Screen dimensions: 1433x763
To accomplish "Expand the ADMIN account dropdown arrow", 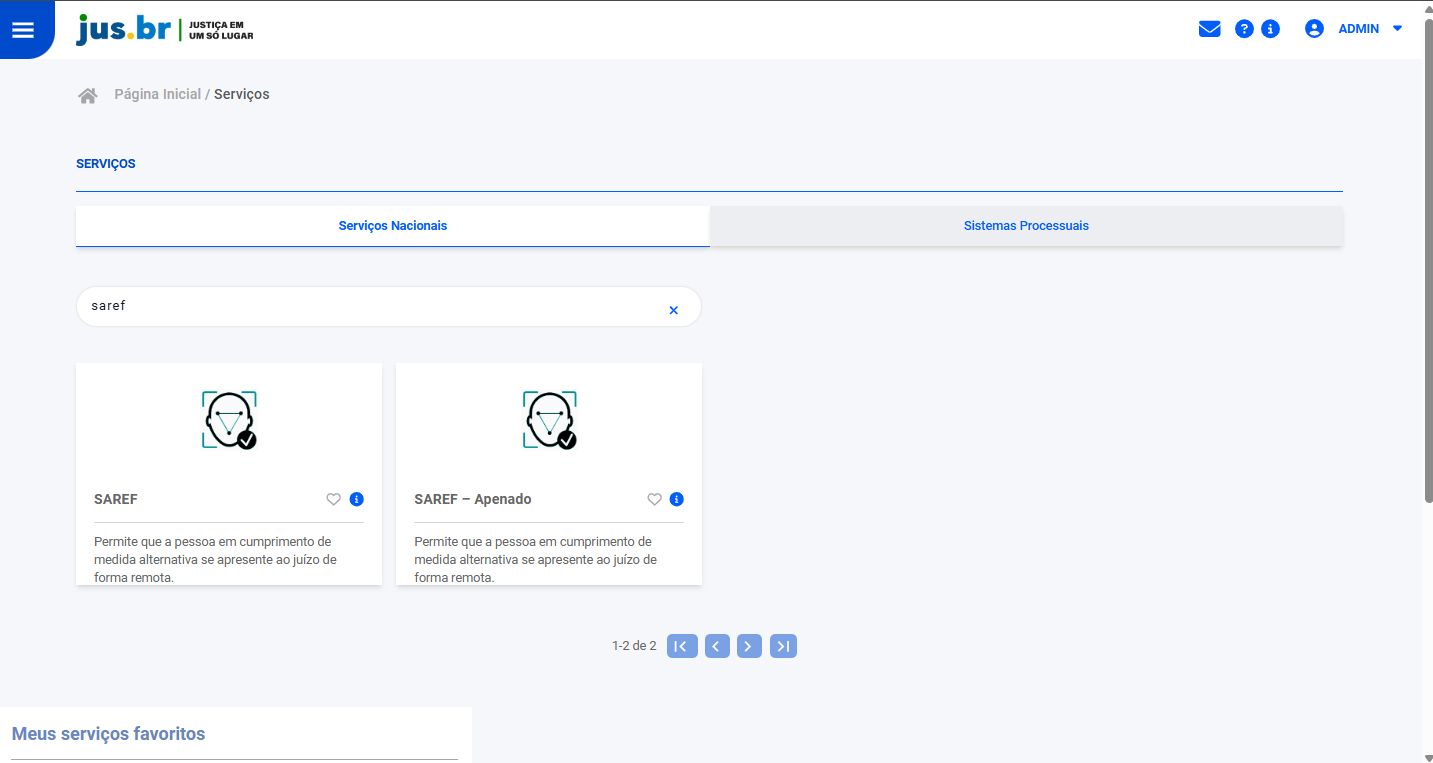I will click(1397, 29).
